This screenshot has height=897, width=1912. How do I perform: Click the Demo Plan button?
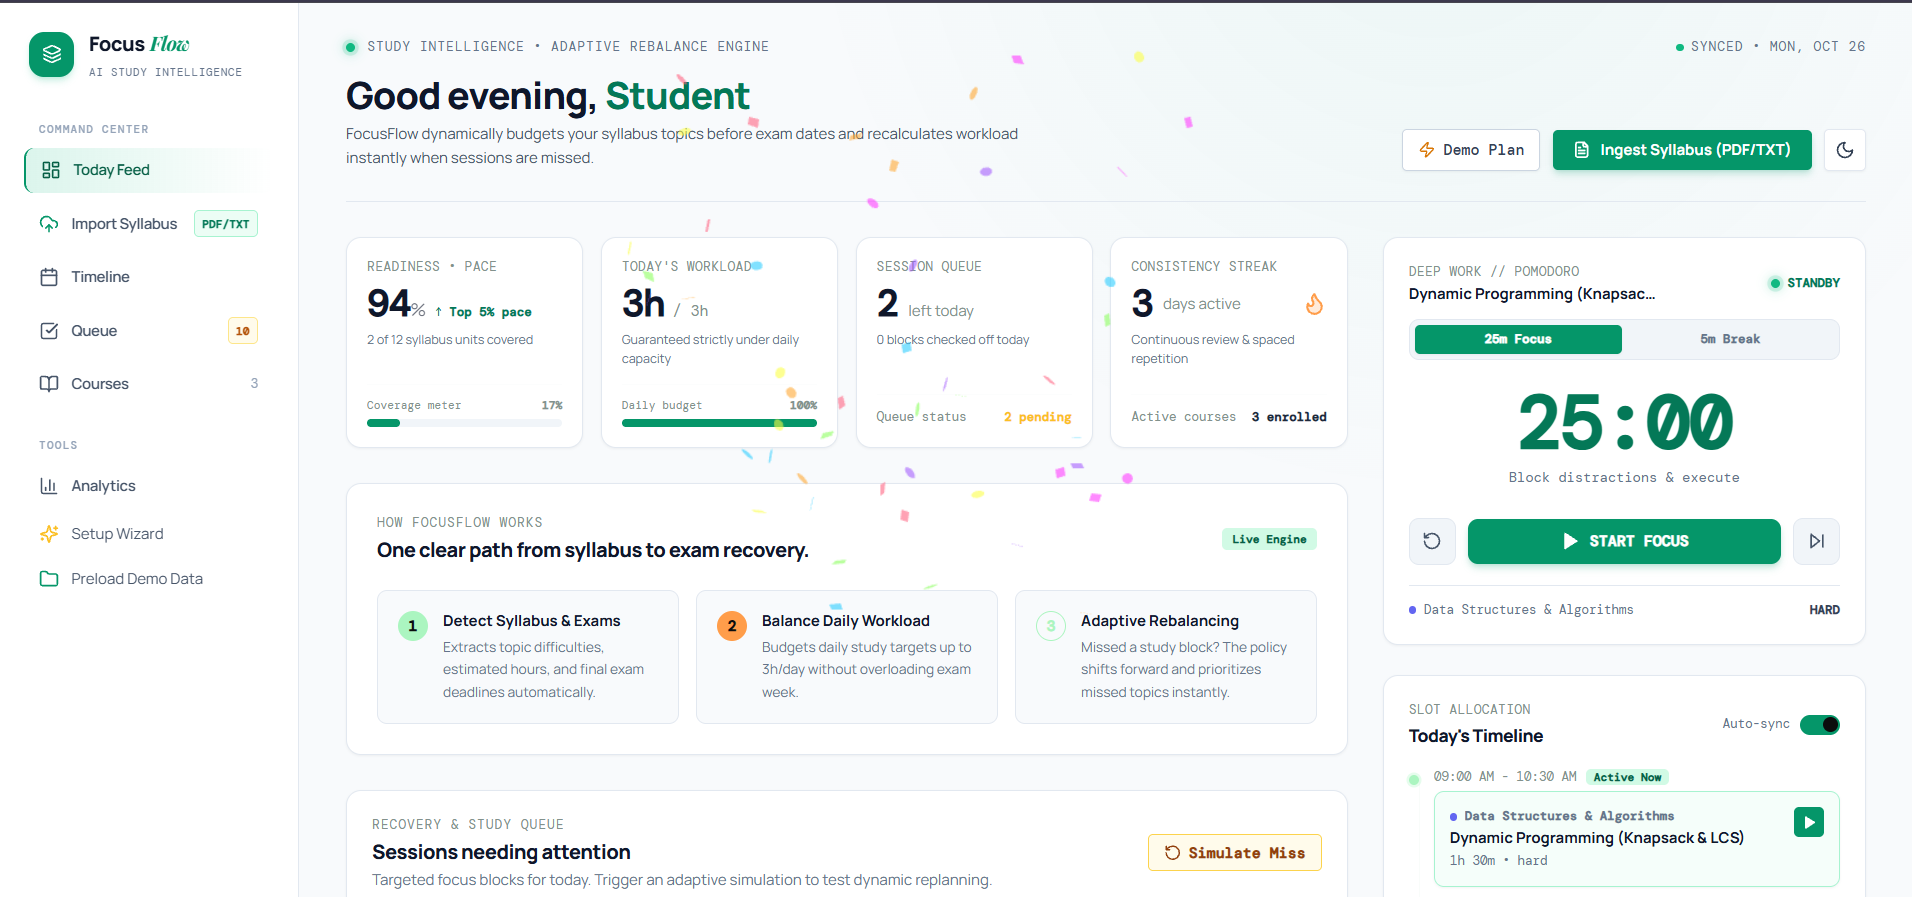coord(1471,150)
